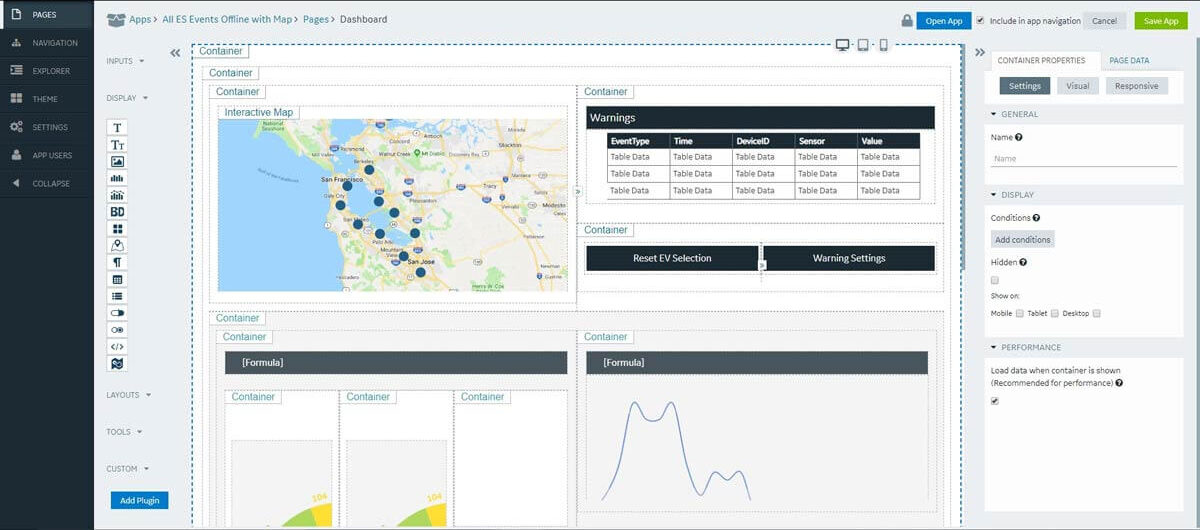
Task: Select the toggle-pill widget icon
Action: click(x=118, y=313)
